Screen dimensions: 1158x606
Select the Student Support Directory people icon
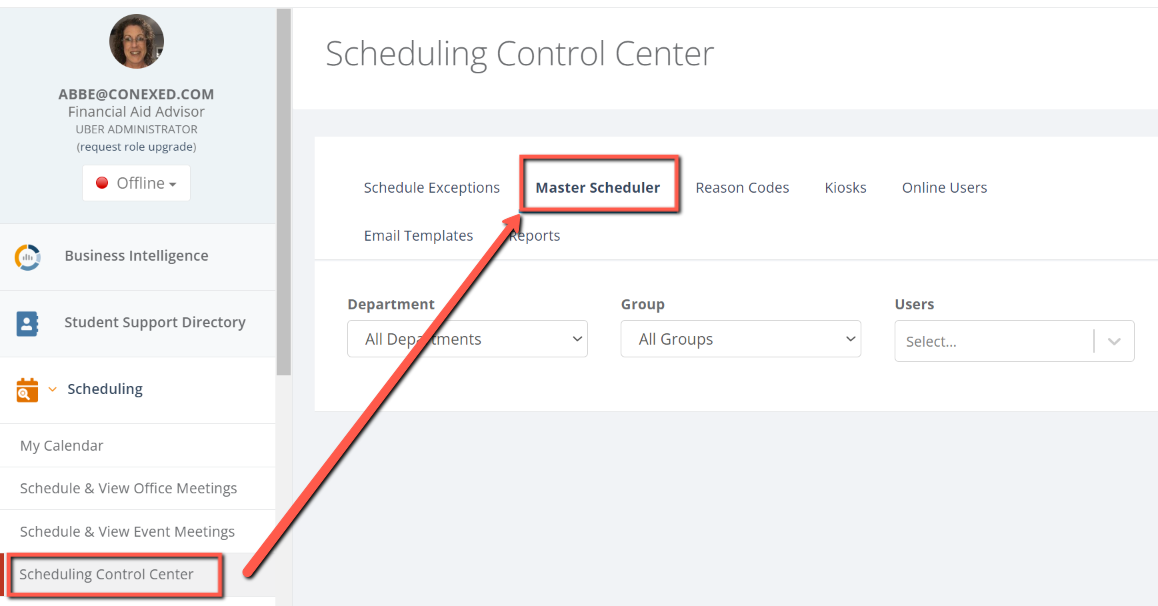[26, 323]
